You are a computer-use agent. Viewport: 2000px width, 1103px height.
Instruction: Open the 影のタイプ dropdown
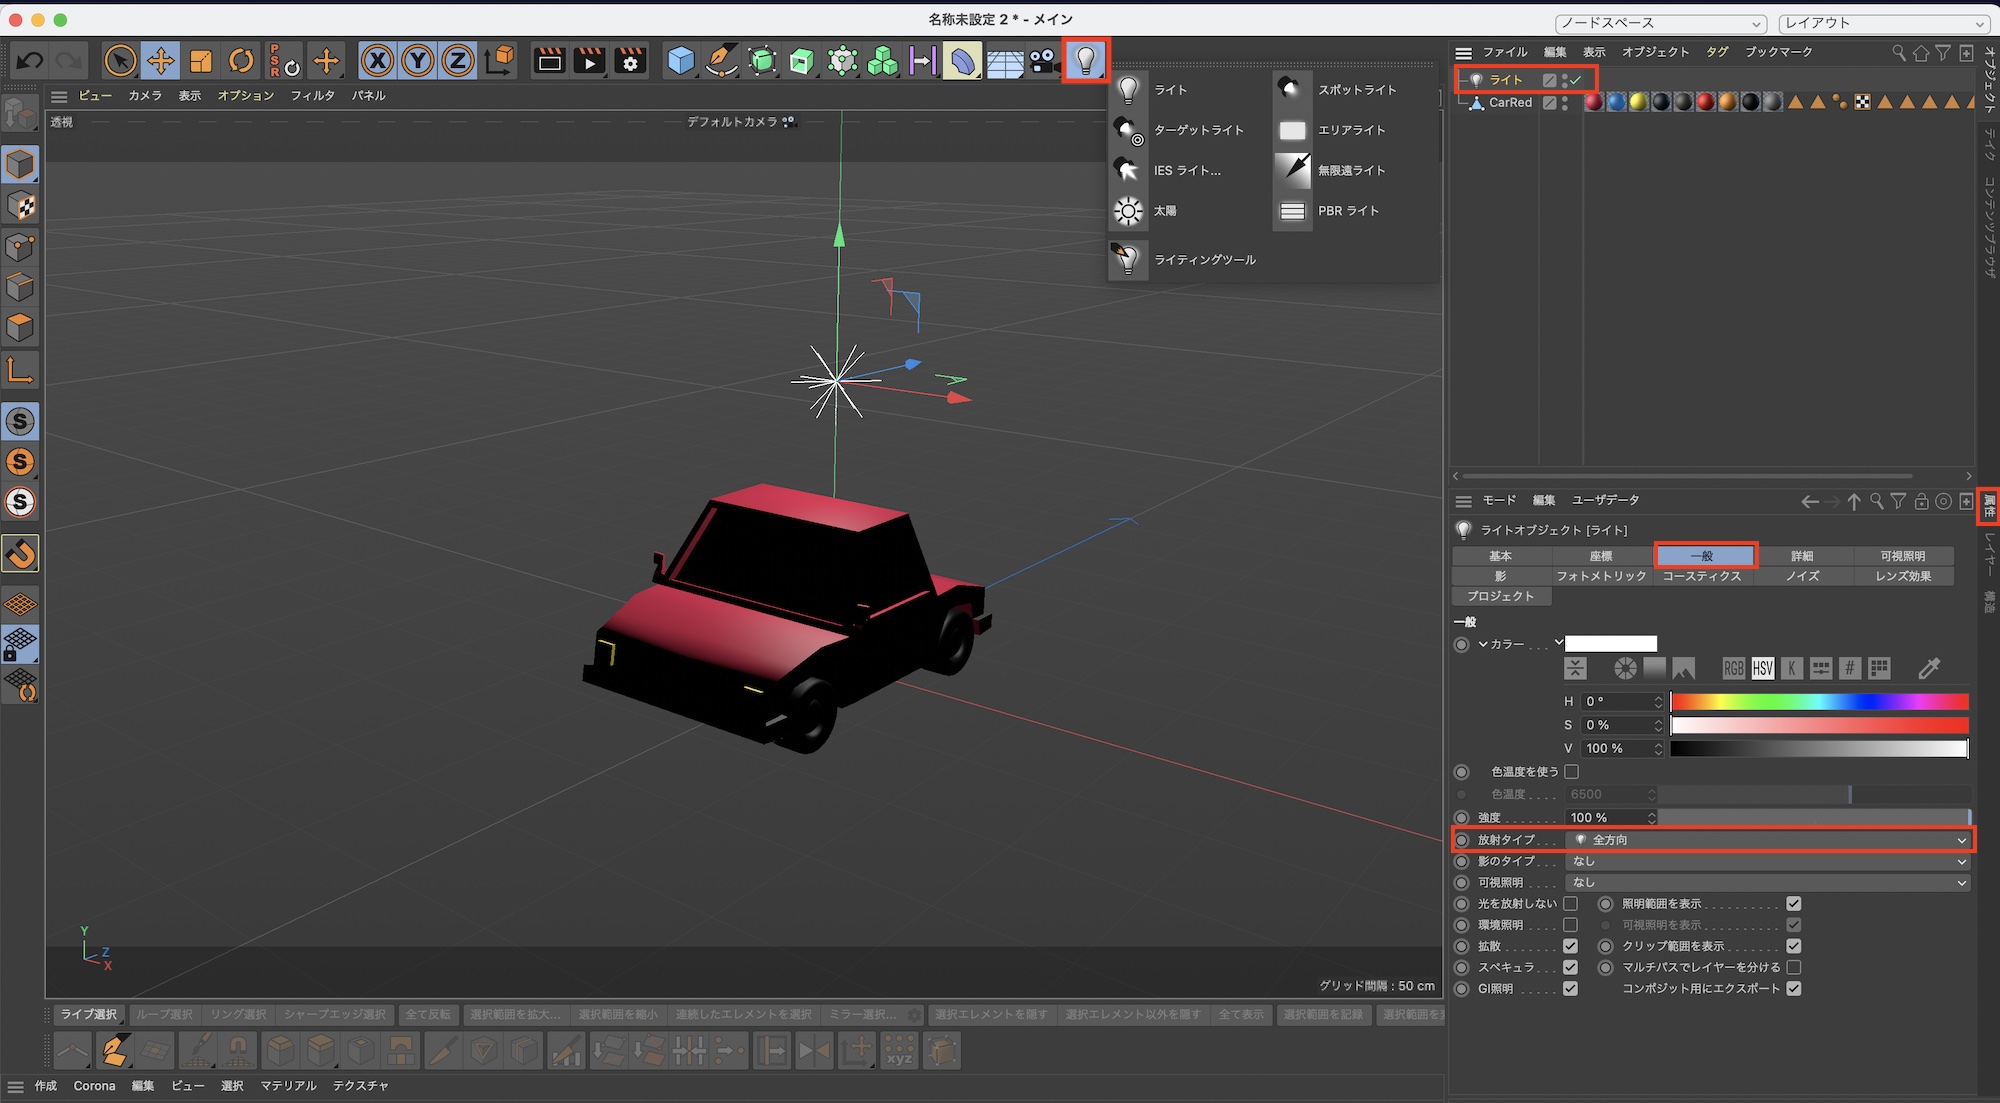[x=1766, y=861]
